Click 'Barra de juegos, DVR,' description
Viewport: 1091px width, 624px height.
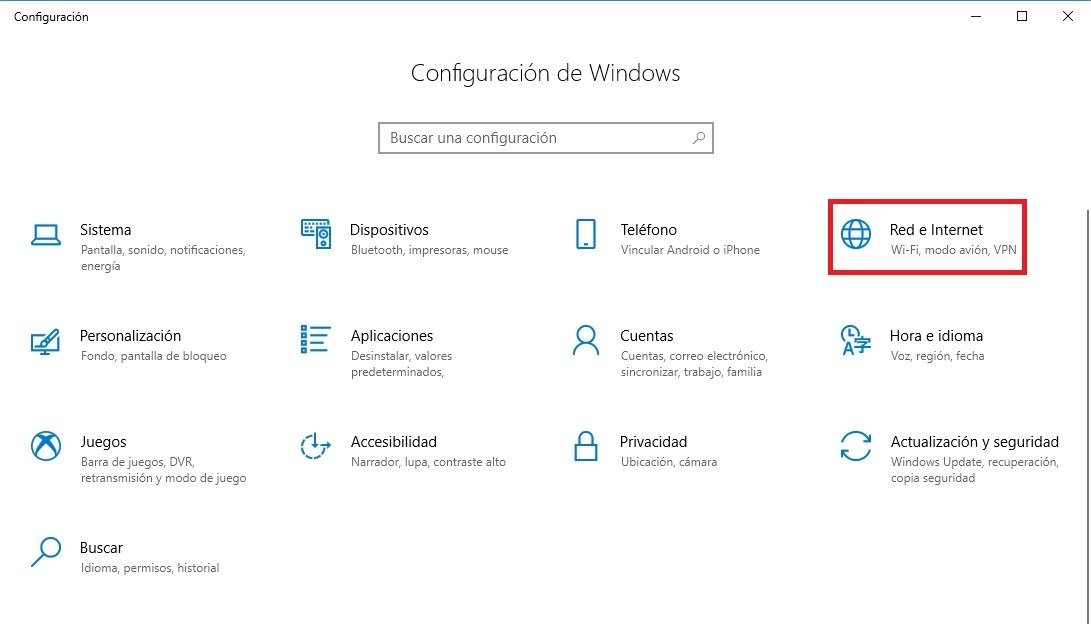[x=137, y=462]
